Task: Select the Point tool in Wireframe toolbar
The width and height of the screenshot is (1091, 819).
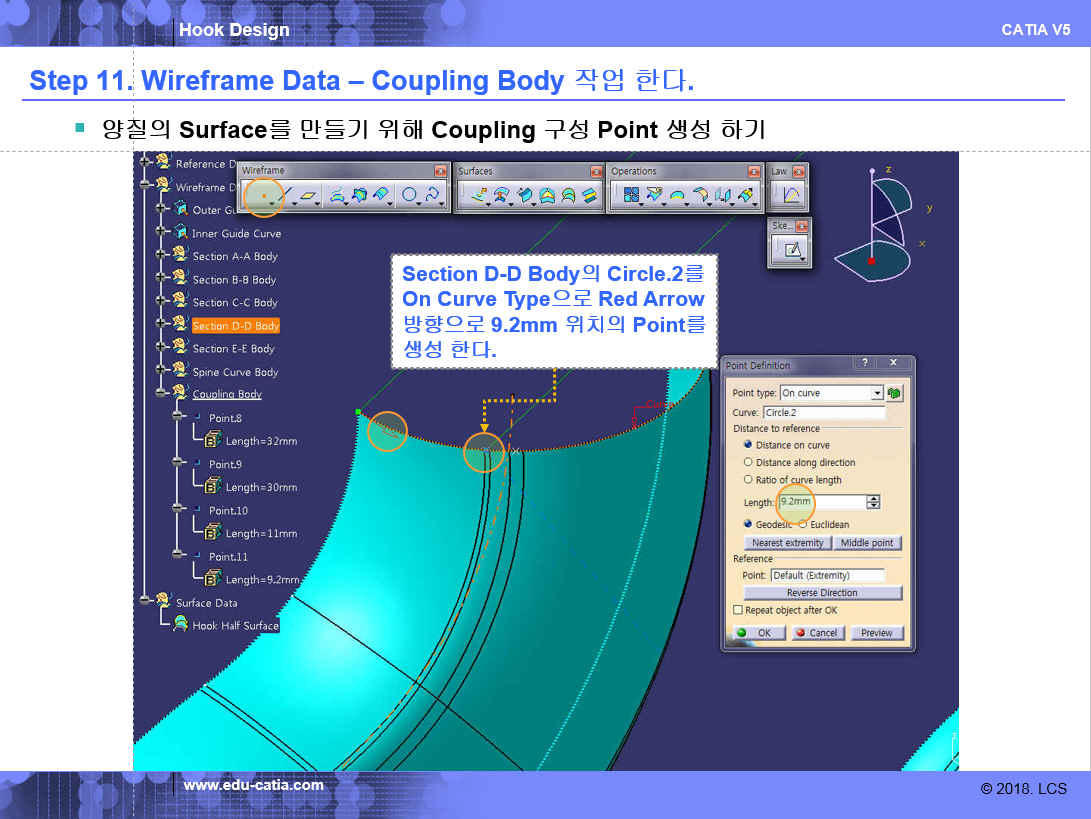Action: 262,196
